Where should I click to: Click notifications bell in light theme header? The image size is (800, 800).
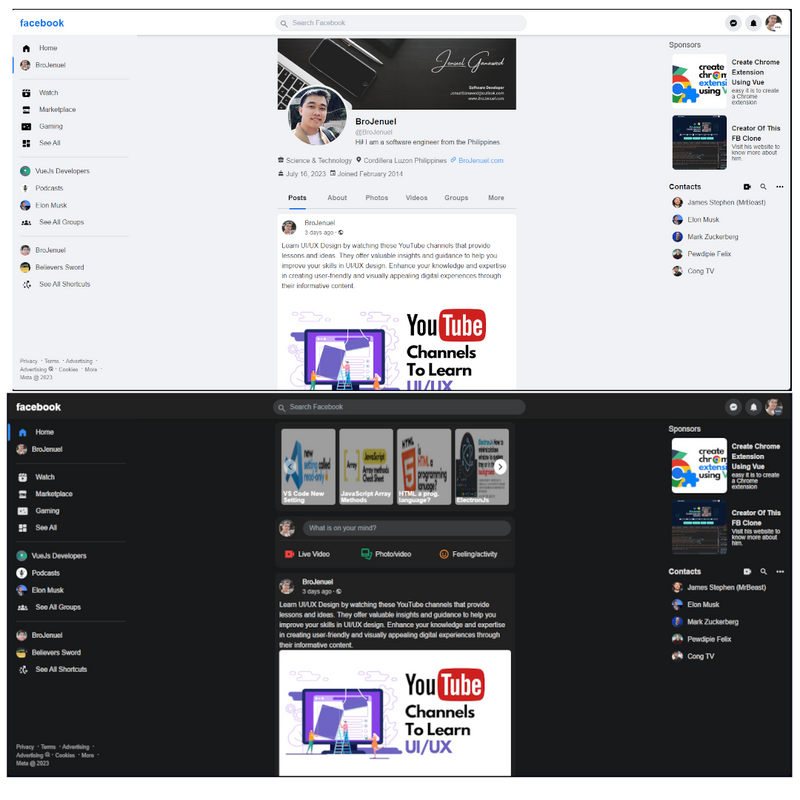coord(754,23)
